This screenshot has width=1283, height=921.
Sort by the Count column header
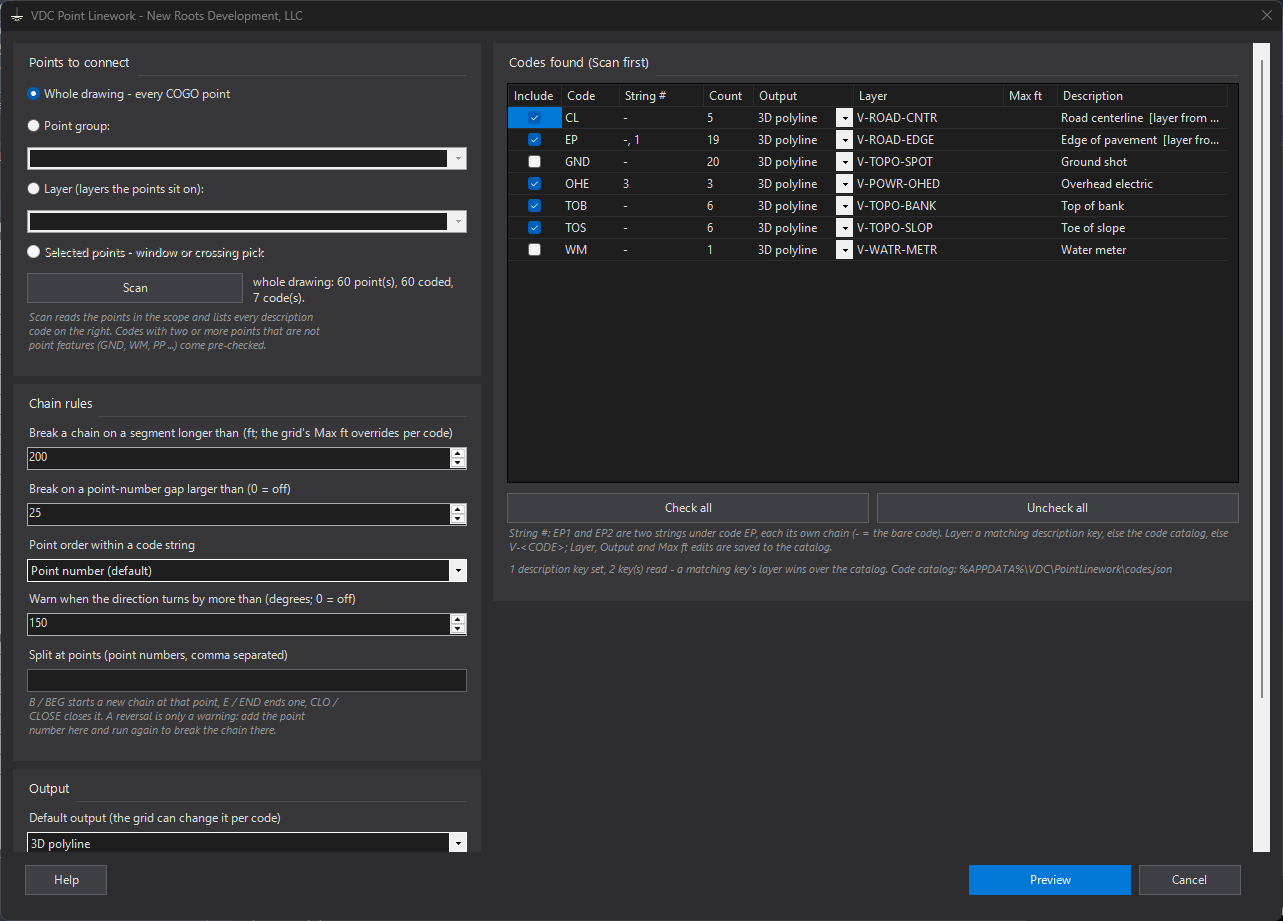point(727,96)
